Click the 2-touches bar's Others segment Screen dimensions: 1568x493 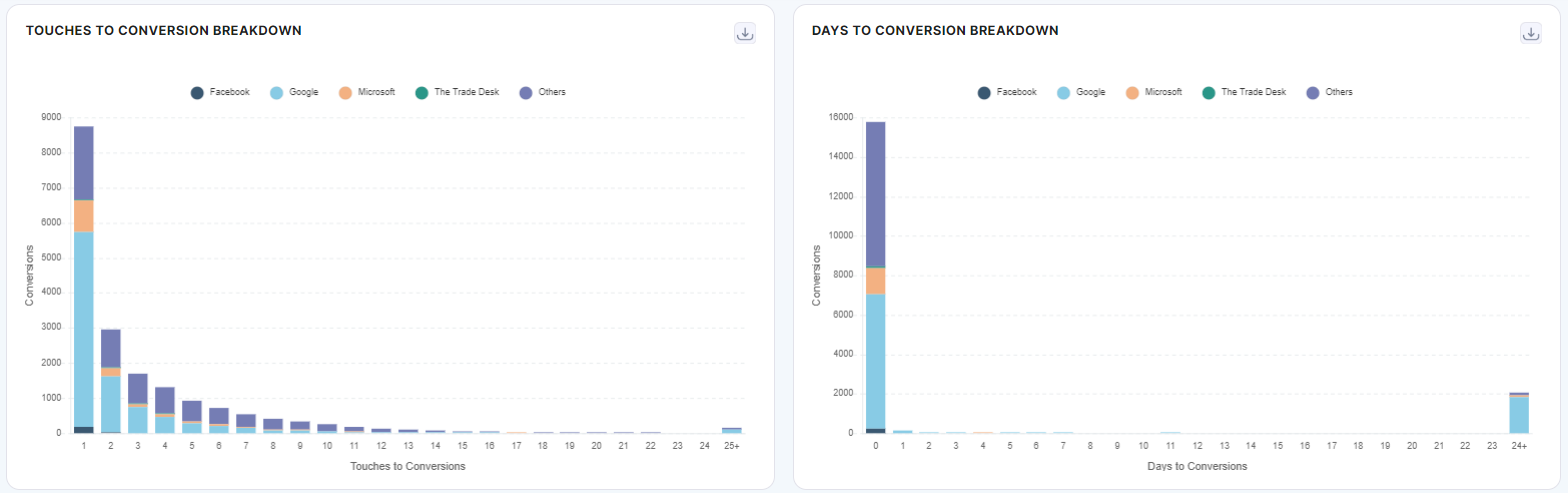(111, 348)
